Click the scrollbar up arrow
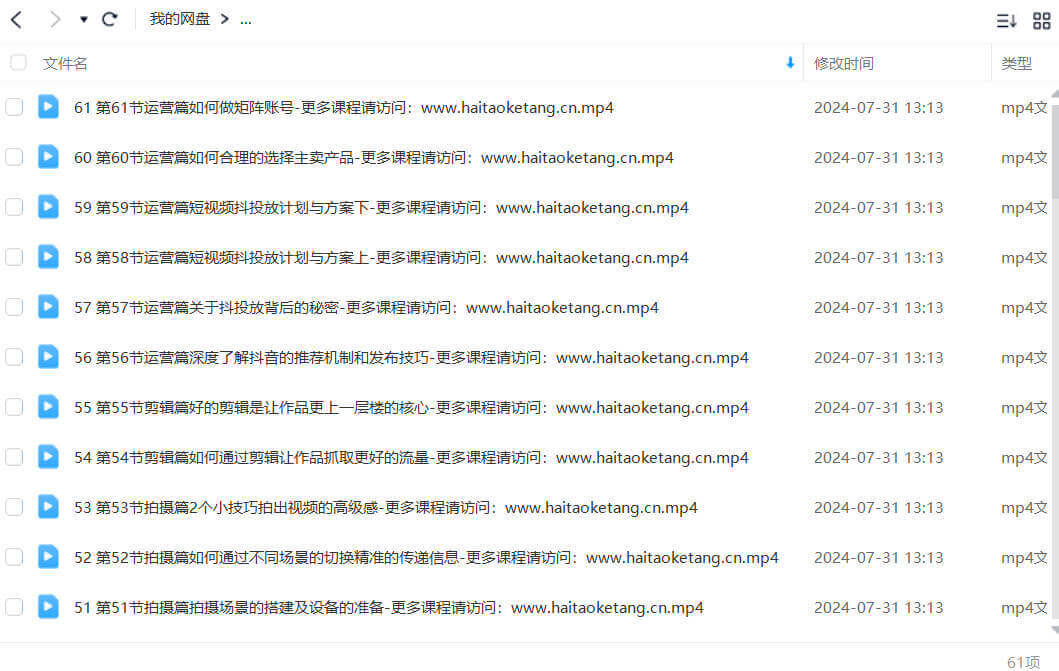Viewport: 1059px width, 671px height. [x=1055, y=94]
